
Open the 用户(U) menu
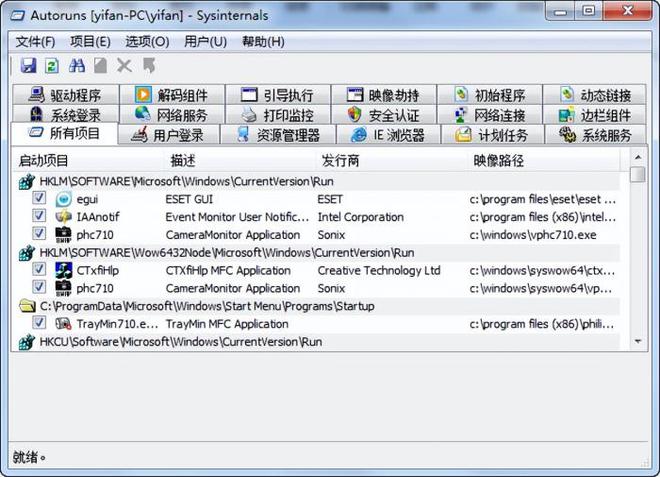(x=205, y=42)
